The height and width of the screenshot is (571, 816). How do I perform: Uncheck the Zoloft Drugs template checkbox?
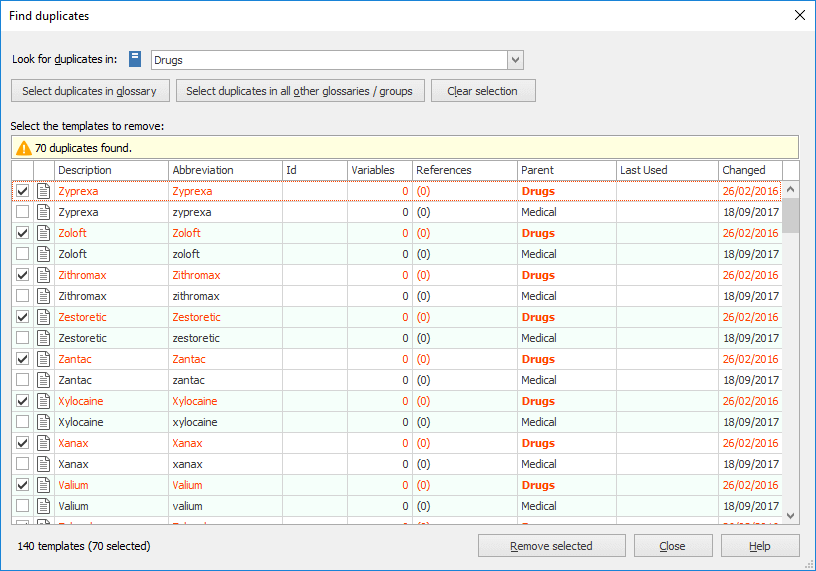point(22,233)
